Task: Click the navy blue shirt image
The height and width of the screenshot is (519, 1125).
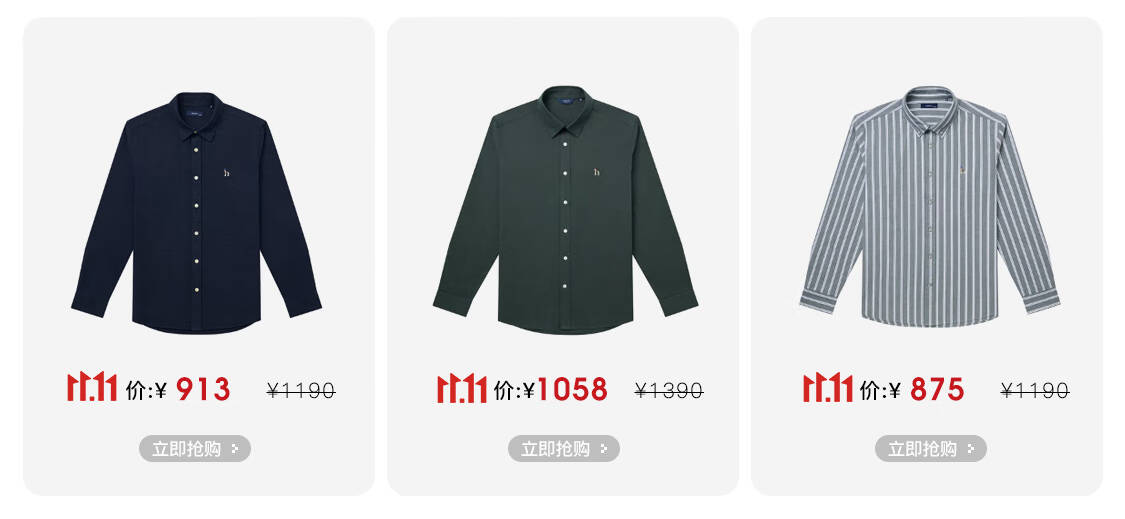Action: (x=196, y=212)
